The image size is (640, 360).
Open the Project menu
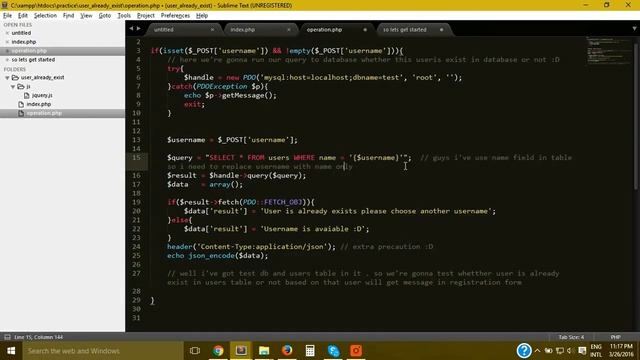146,16
